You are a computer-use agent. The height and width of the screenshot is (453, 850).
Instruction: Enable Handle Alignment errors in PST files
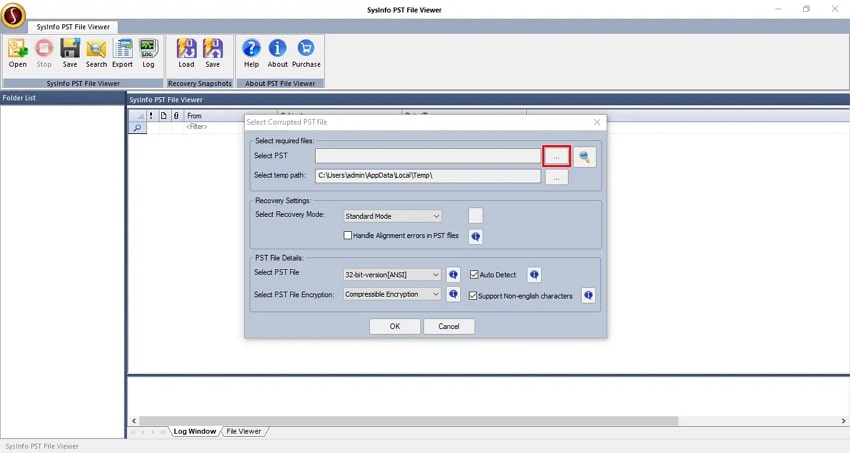347,235
